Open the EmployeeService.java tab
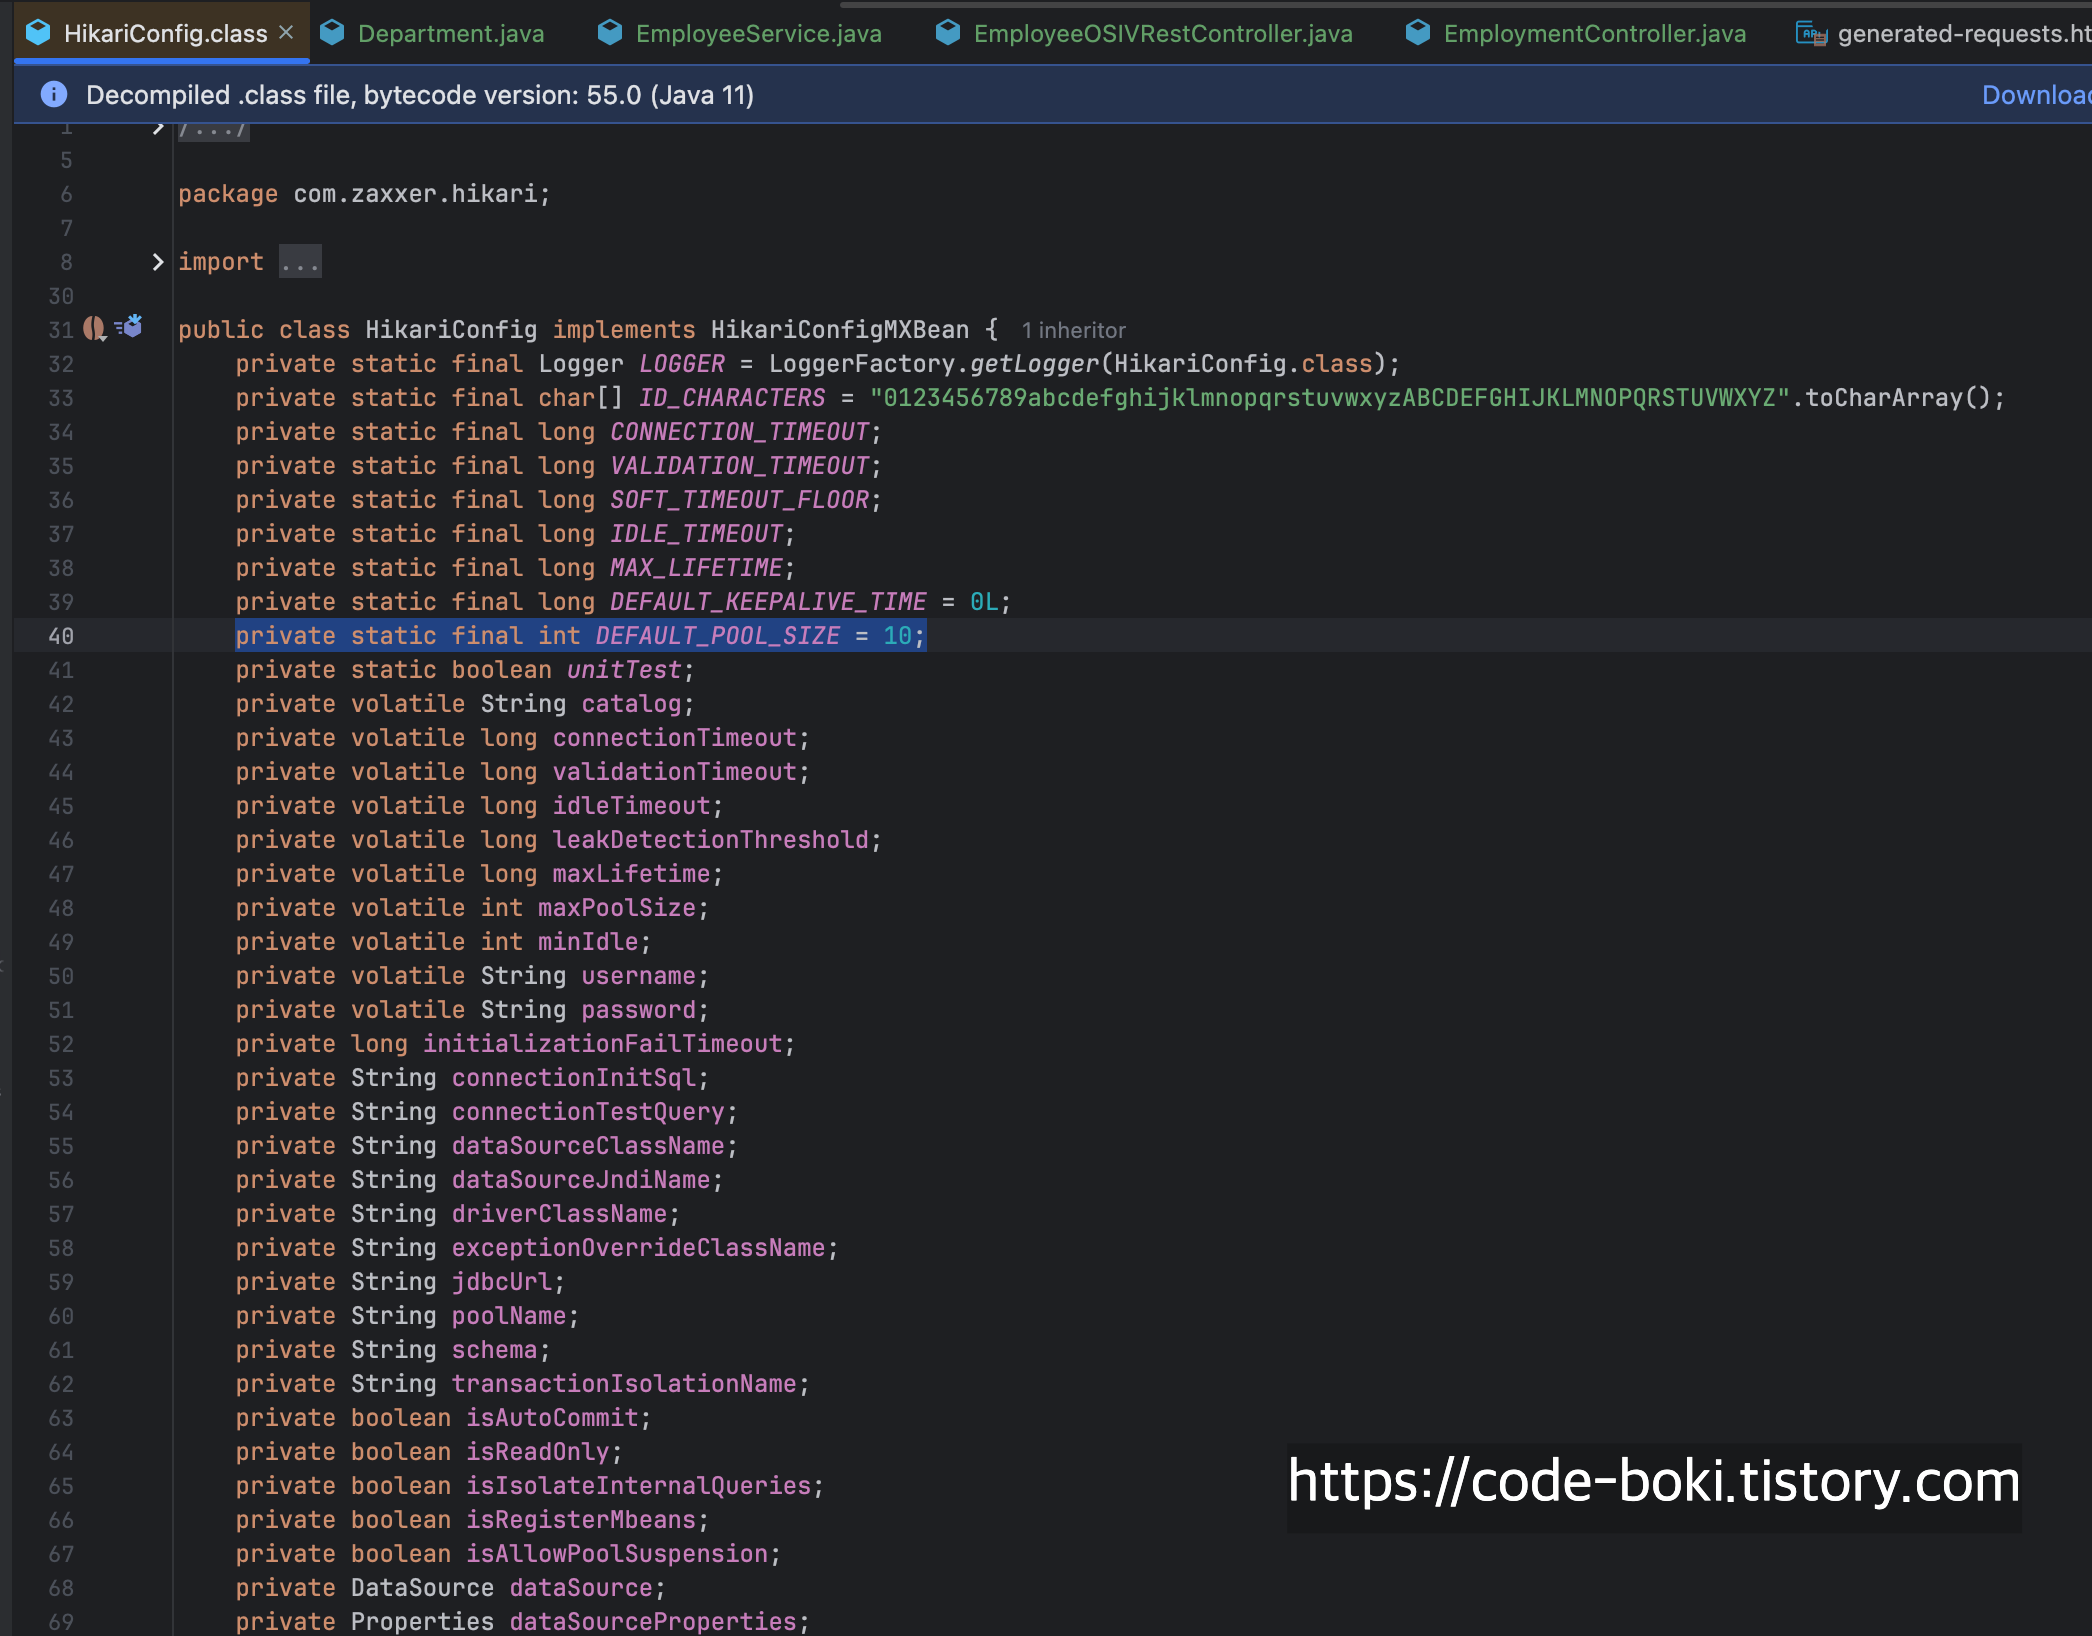 pyautogui.click(x=758, y=33)
